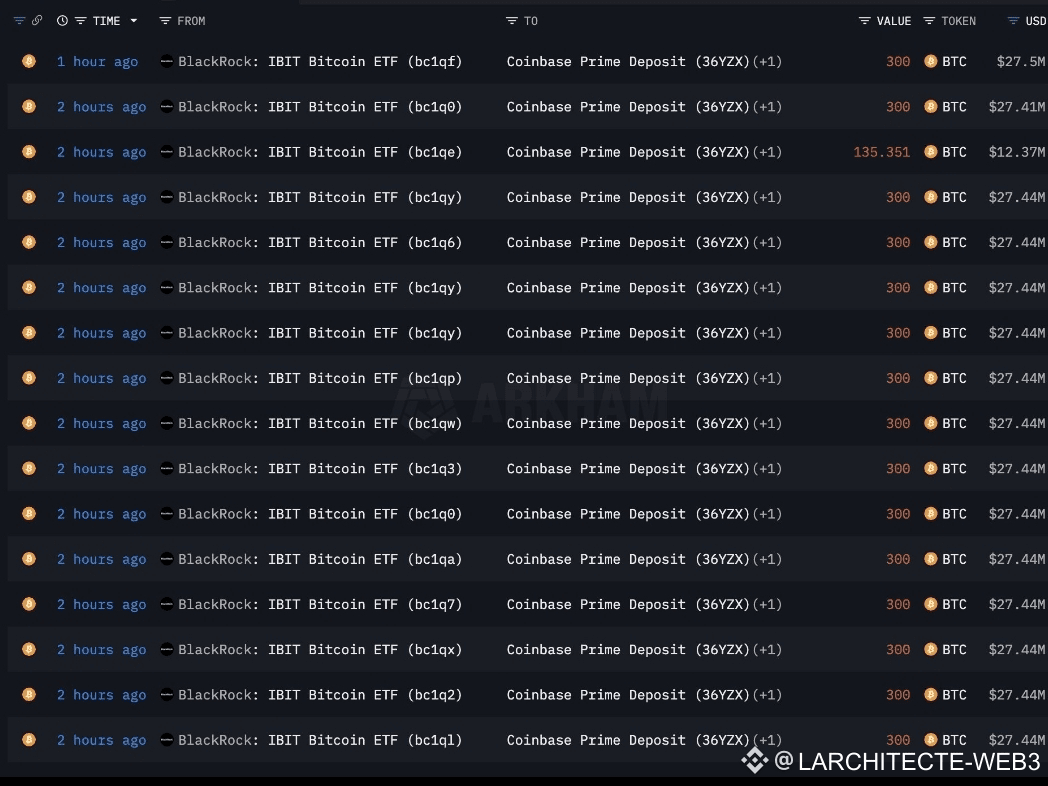
Task: Sort by the TIME column header
Action: tap(106, 21)
